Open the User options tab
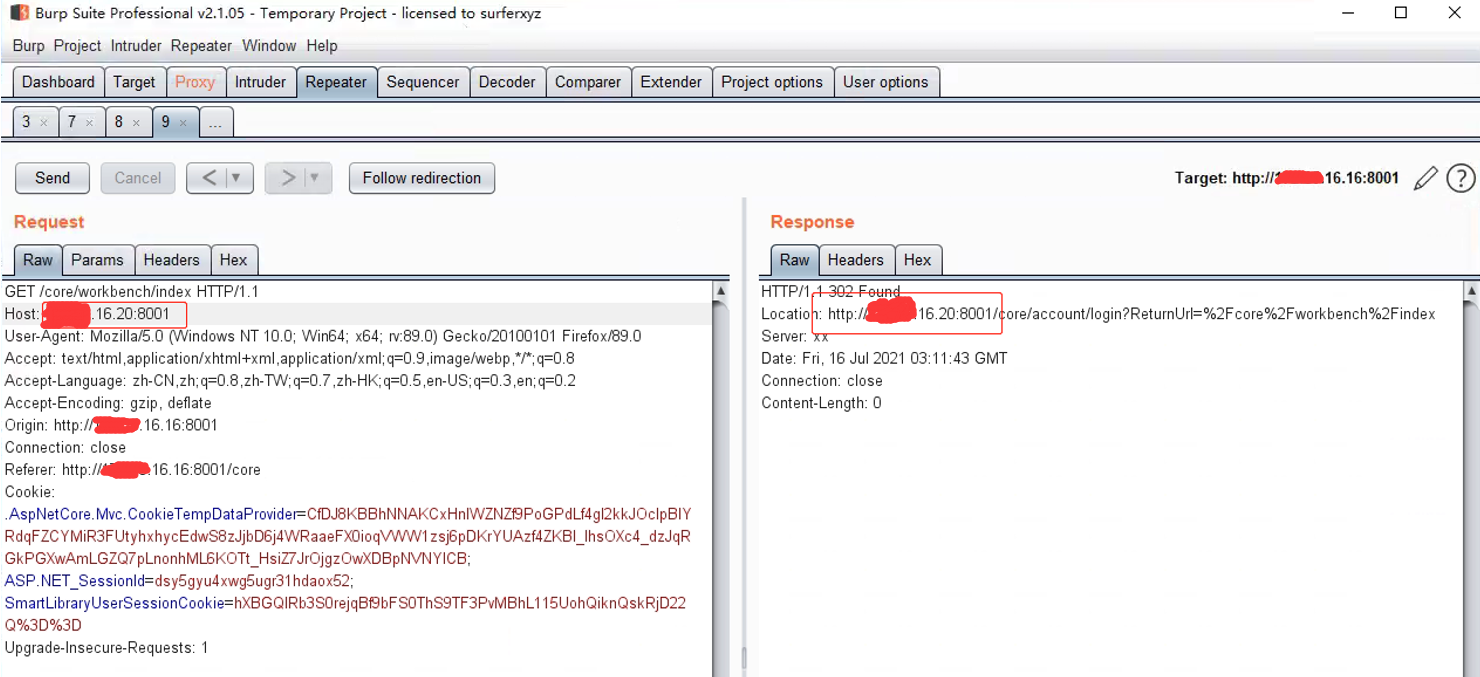Image resolution: width=1480 pixels, height=677 pixels. click(885, 82)
